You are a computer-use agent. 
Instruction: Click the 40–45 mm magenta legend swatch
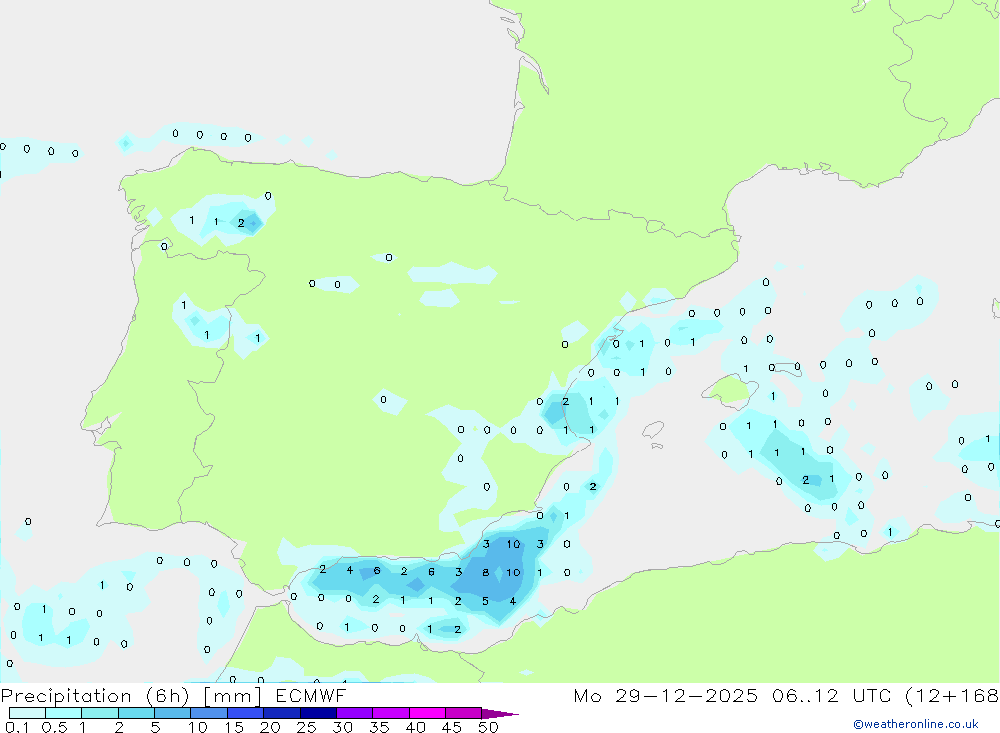pos(427,713)
